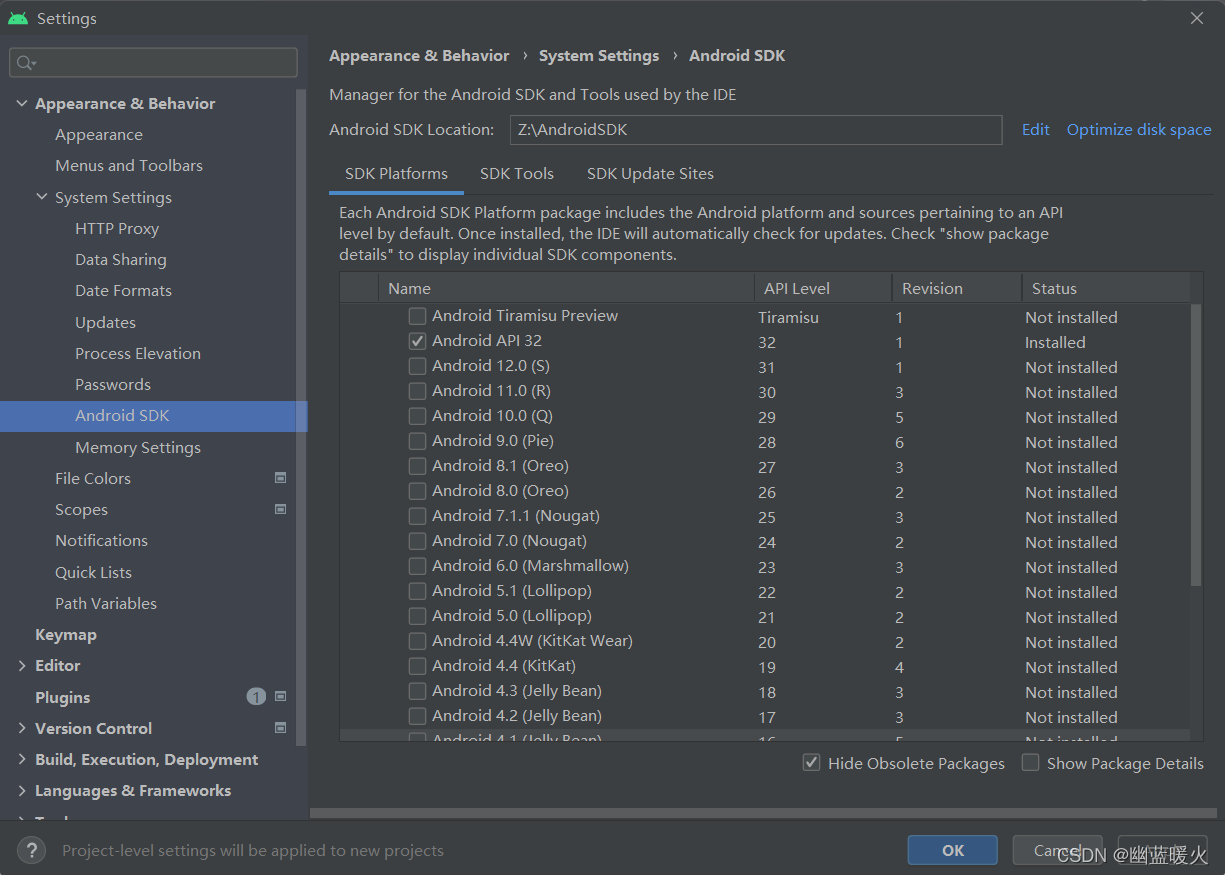Expand the Version Control tree node

pyautogui.click(x=22, y=728)
